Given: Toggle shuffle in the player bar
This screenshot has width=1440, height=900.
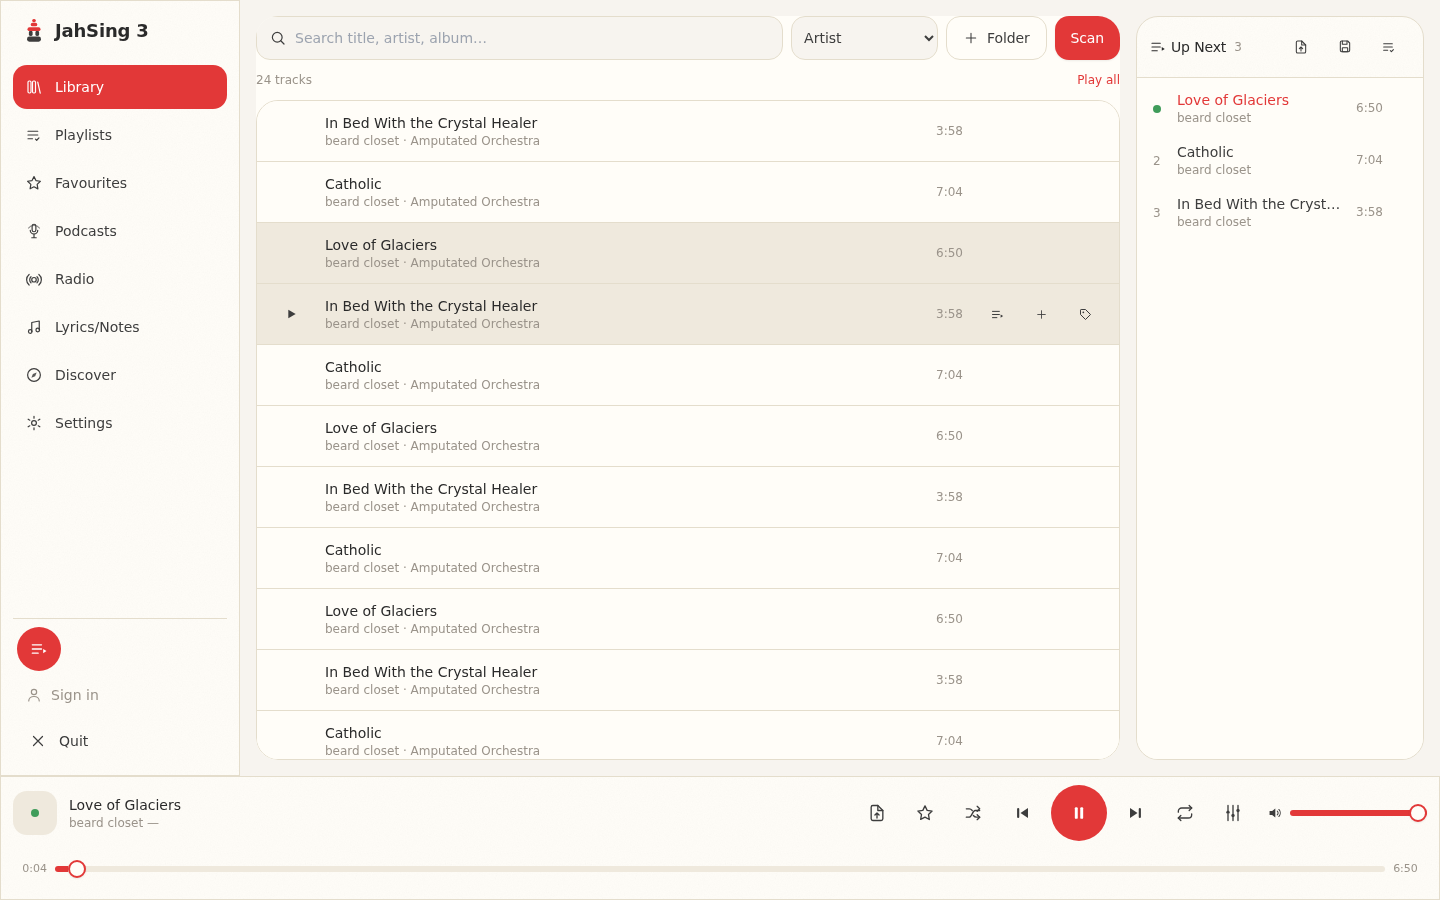Looking at the screenshot, I should tap(973, 813).
